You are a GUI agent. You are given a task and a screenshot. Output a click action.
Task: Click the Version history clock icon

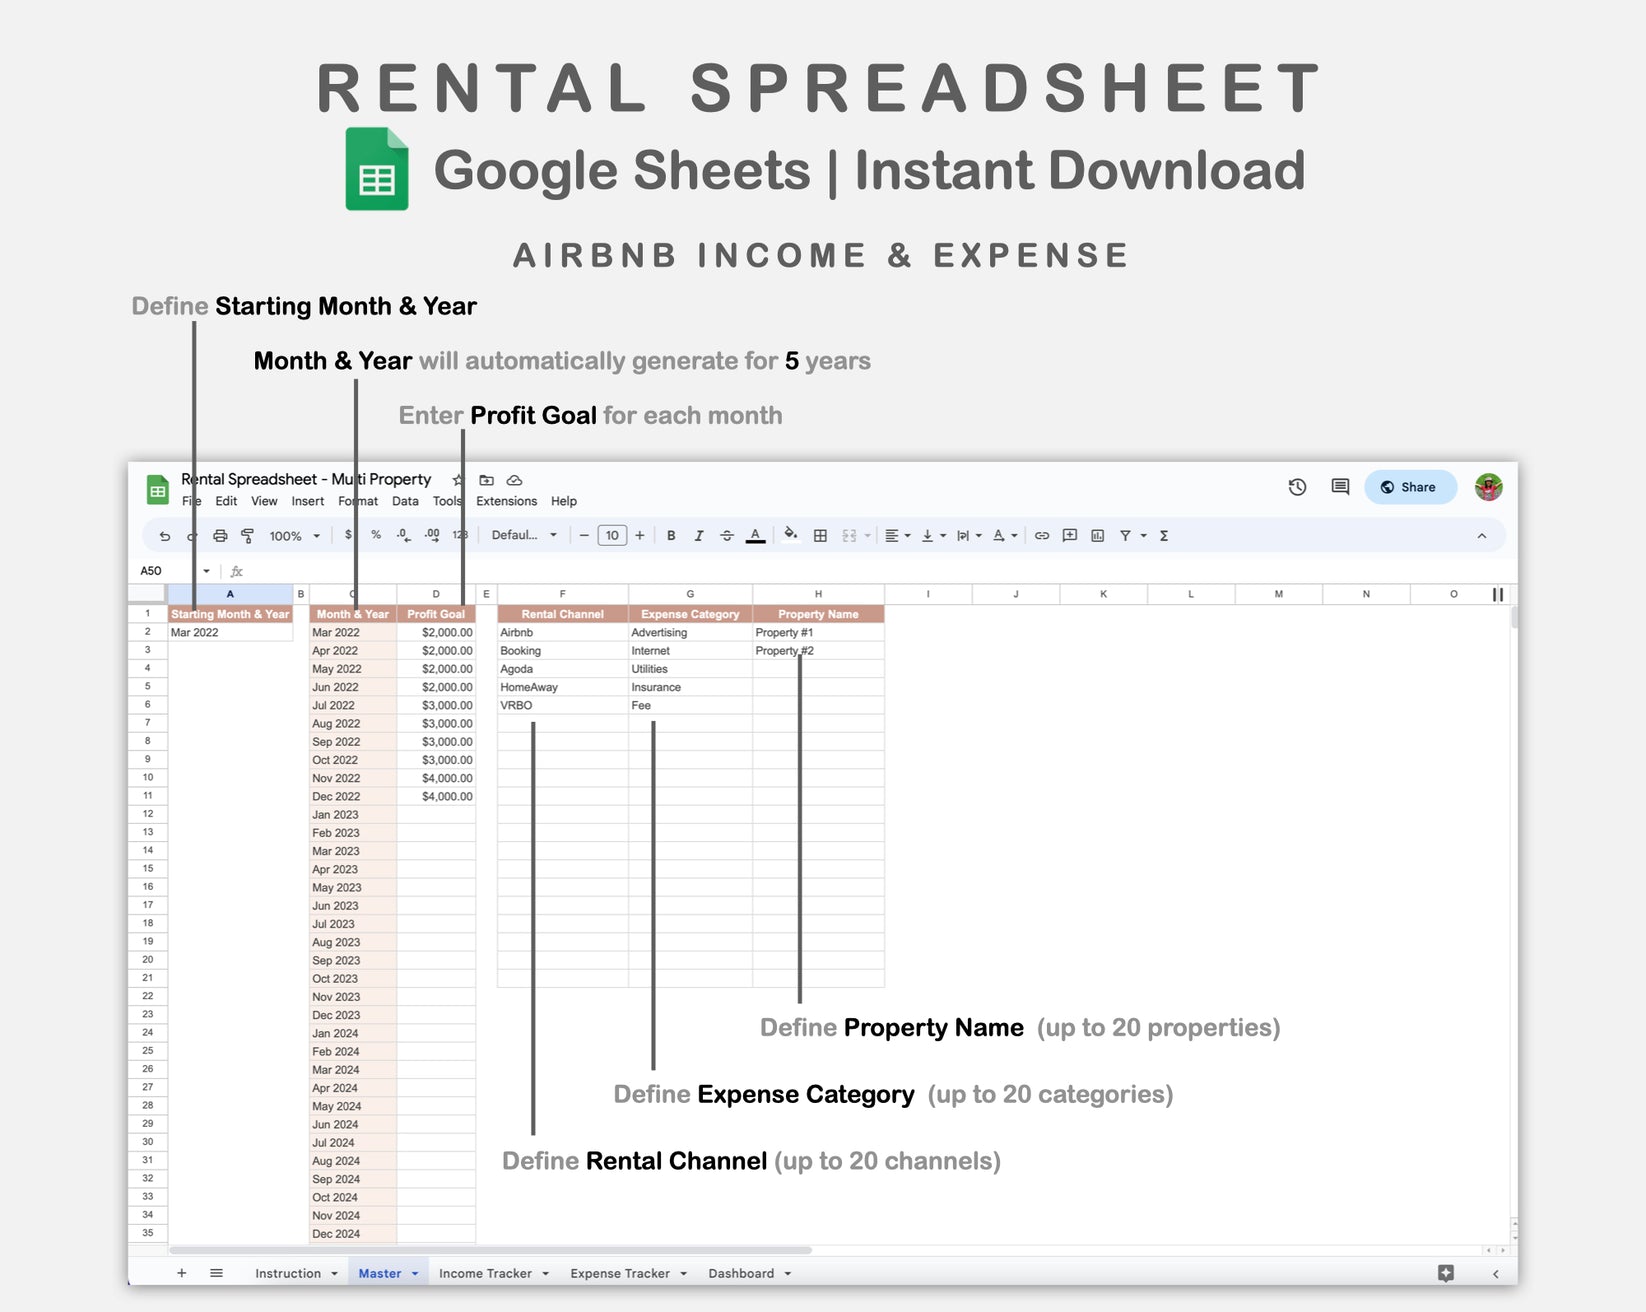pyautogui.click(x=1296, y=487)
